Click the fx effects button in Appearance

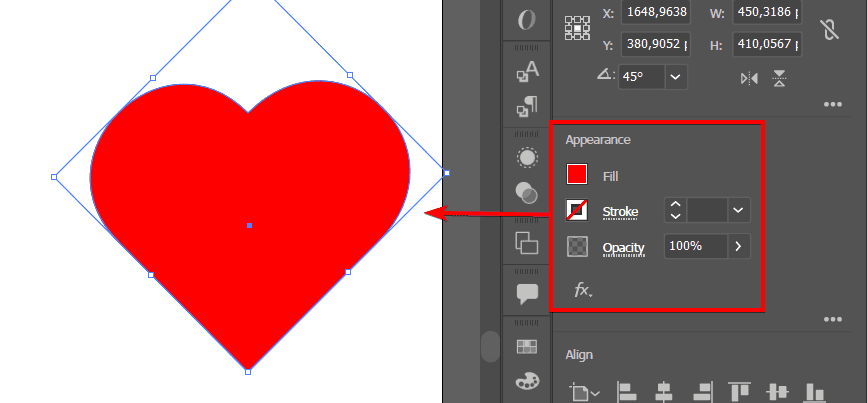click(582, 290)
